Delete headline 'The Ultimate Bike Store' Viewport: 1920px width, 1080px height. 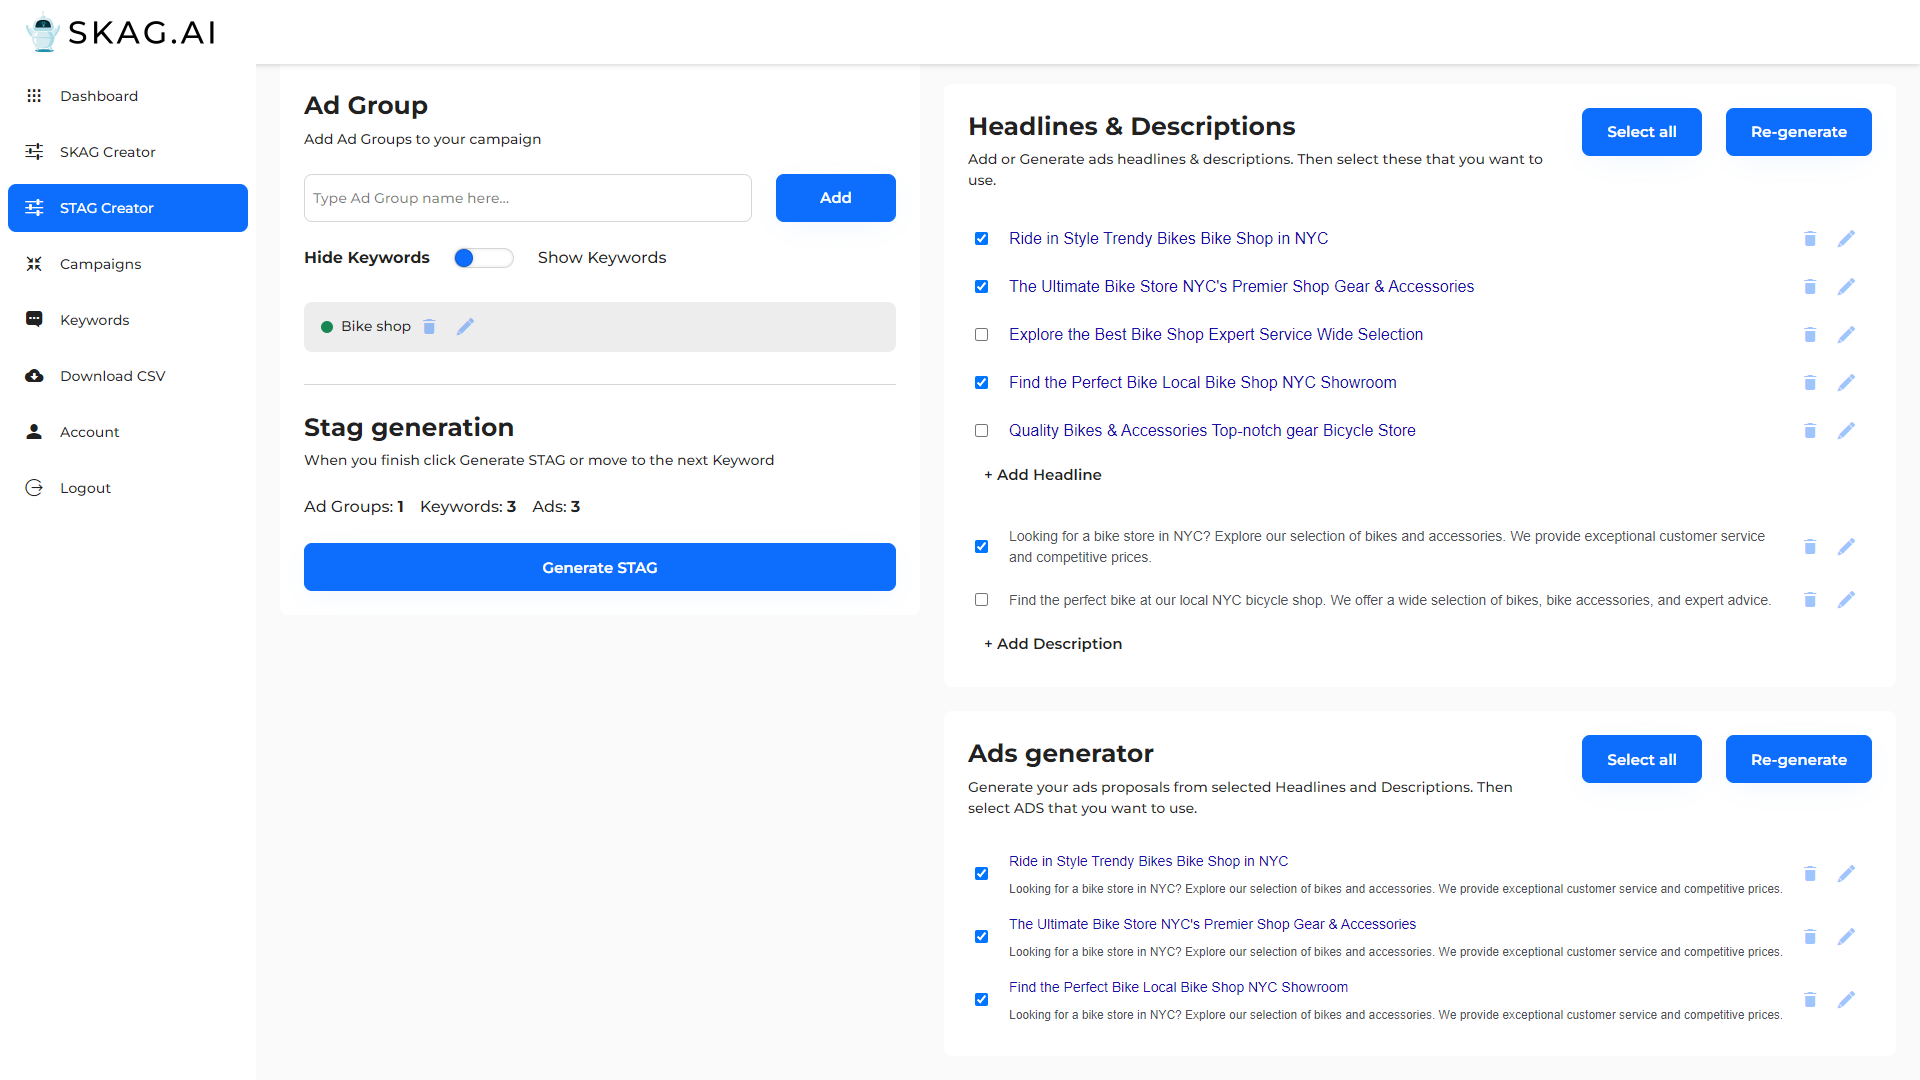(1810, 287)
